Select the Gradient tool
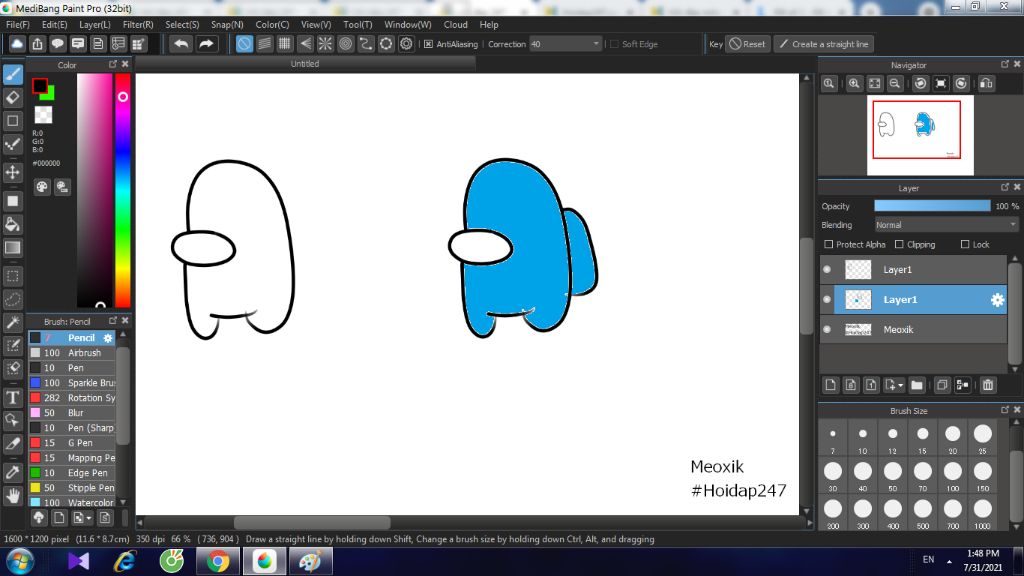1024x576 pixels. (12, 248)
